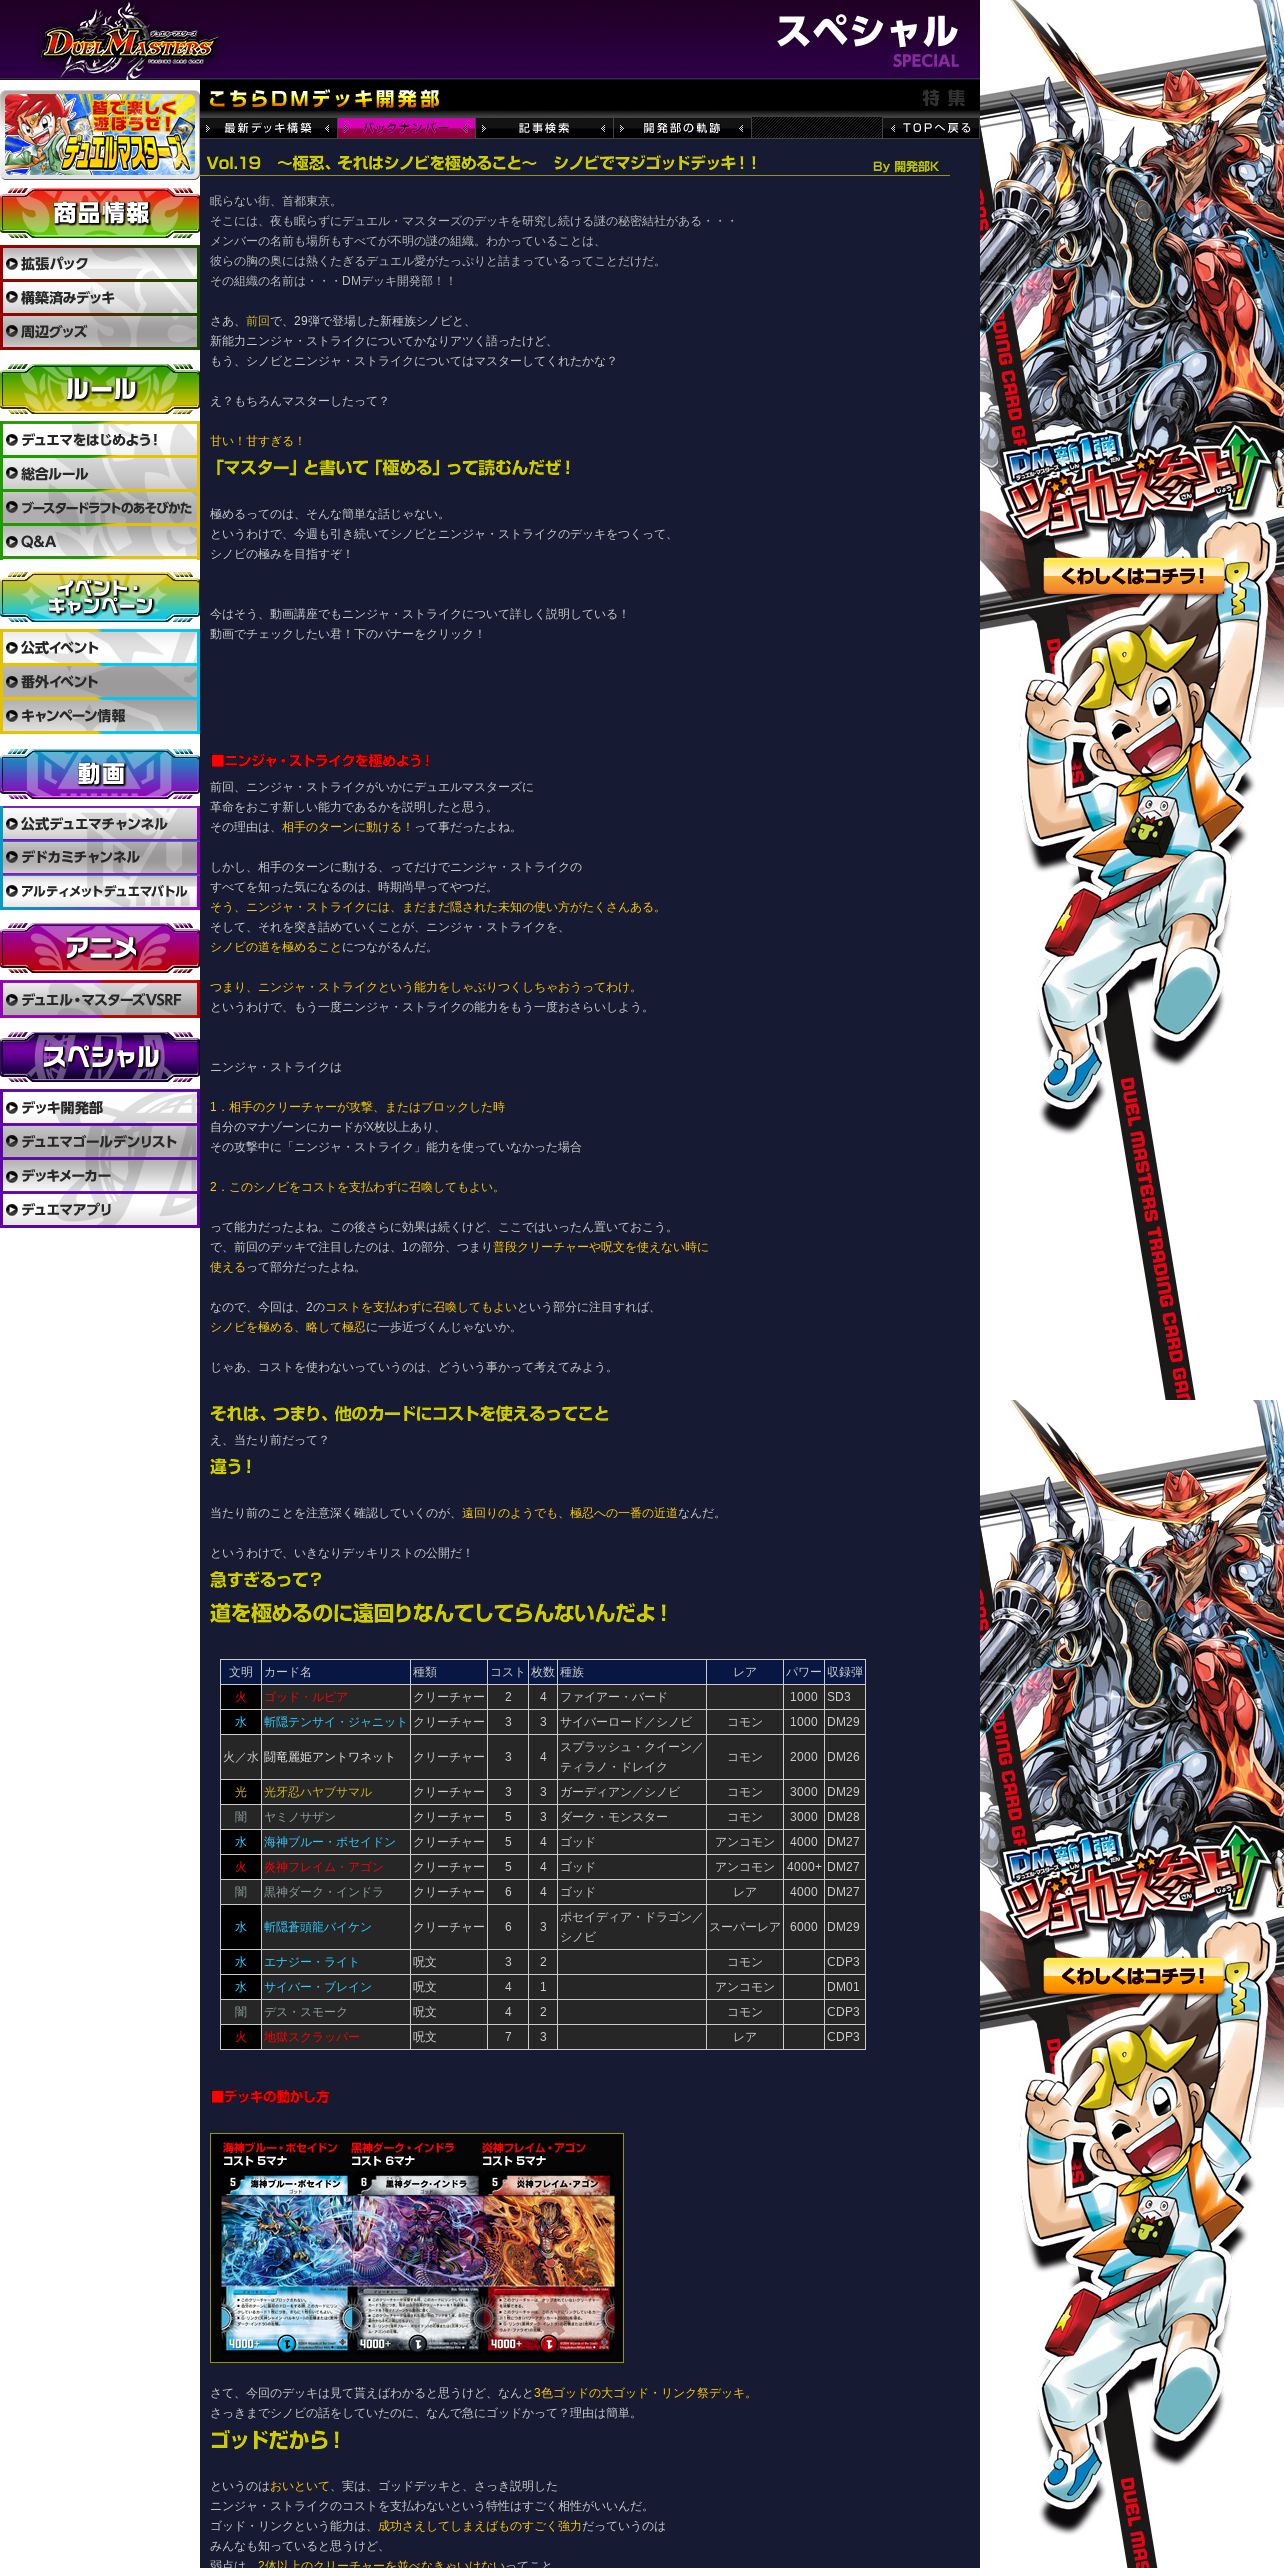Click the 収録弾 table column header

pos(844,1672)
